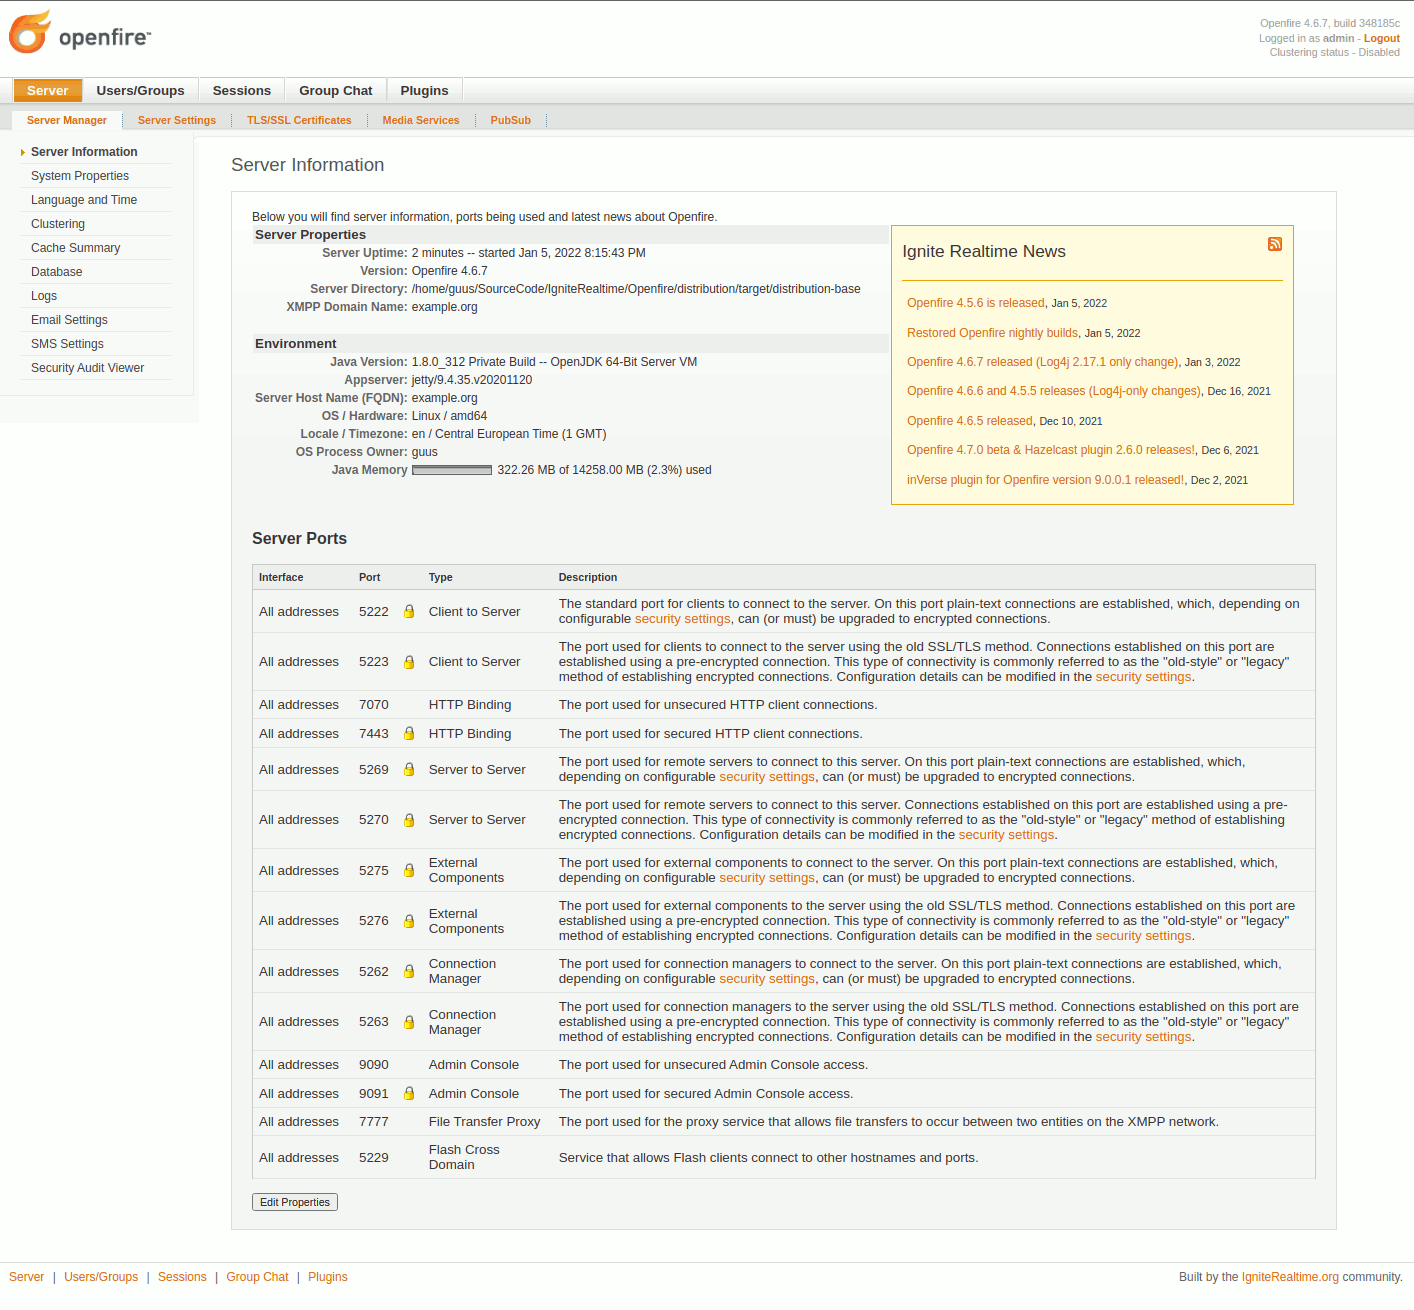Click the Edit Properties button

pyautogui.click(x=295, y=1202)
